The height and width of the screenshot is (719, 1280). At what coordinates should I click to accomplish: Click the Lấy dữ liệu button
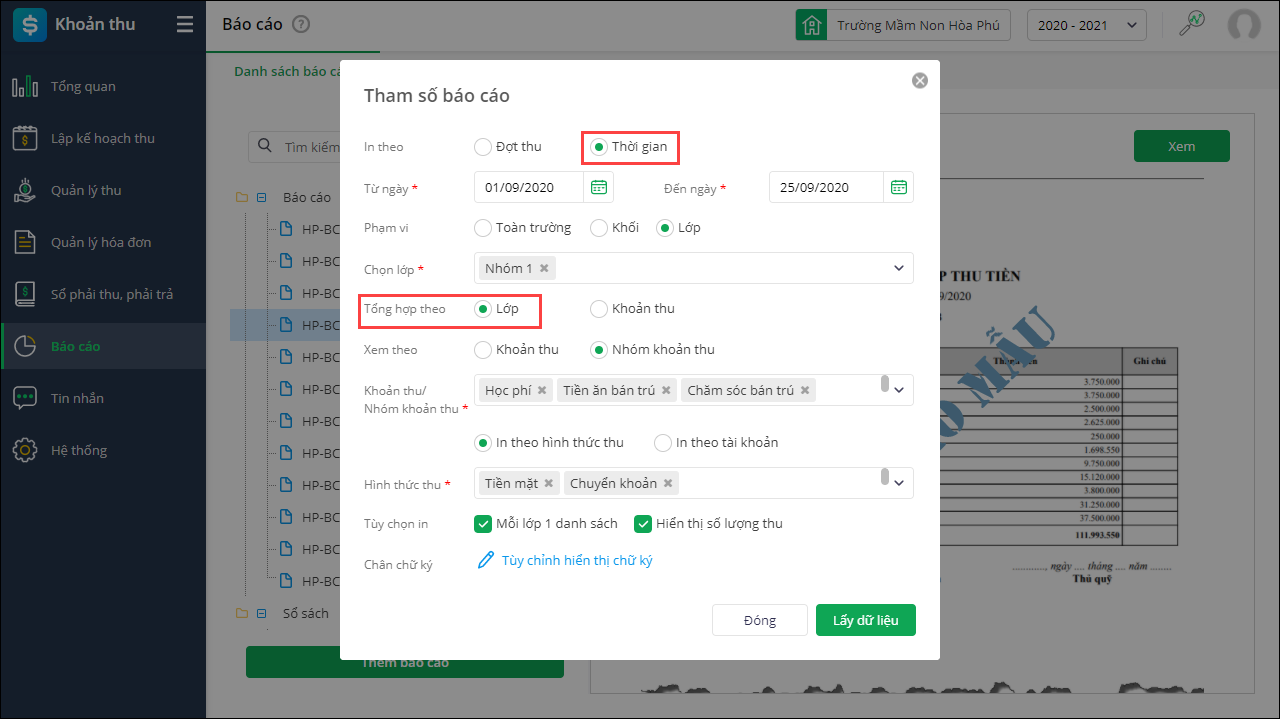pyautogui.click(x=866, y=620)
